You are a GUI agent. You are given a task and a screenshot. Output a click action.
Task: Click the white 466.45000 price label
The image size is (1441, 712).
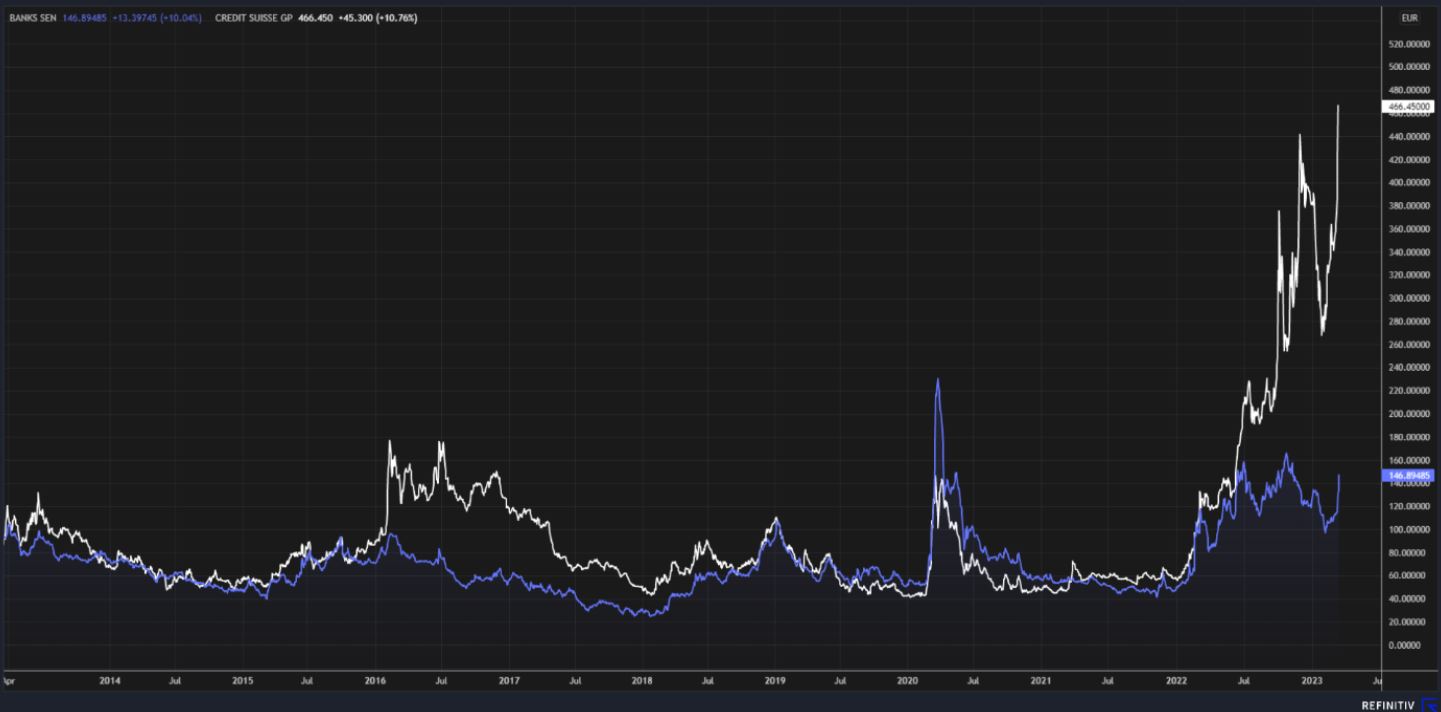(x=1407, y=106)
